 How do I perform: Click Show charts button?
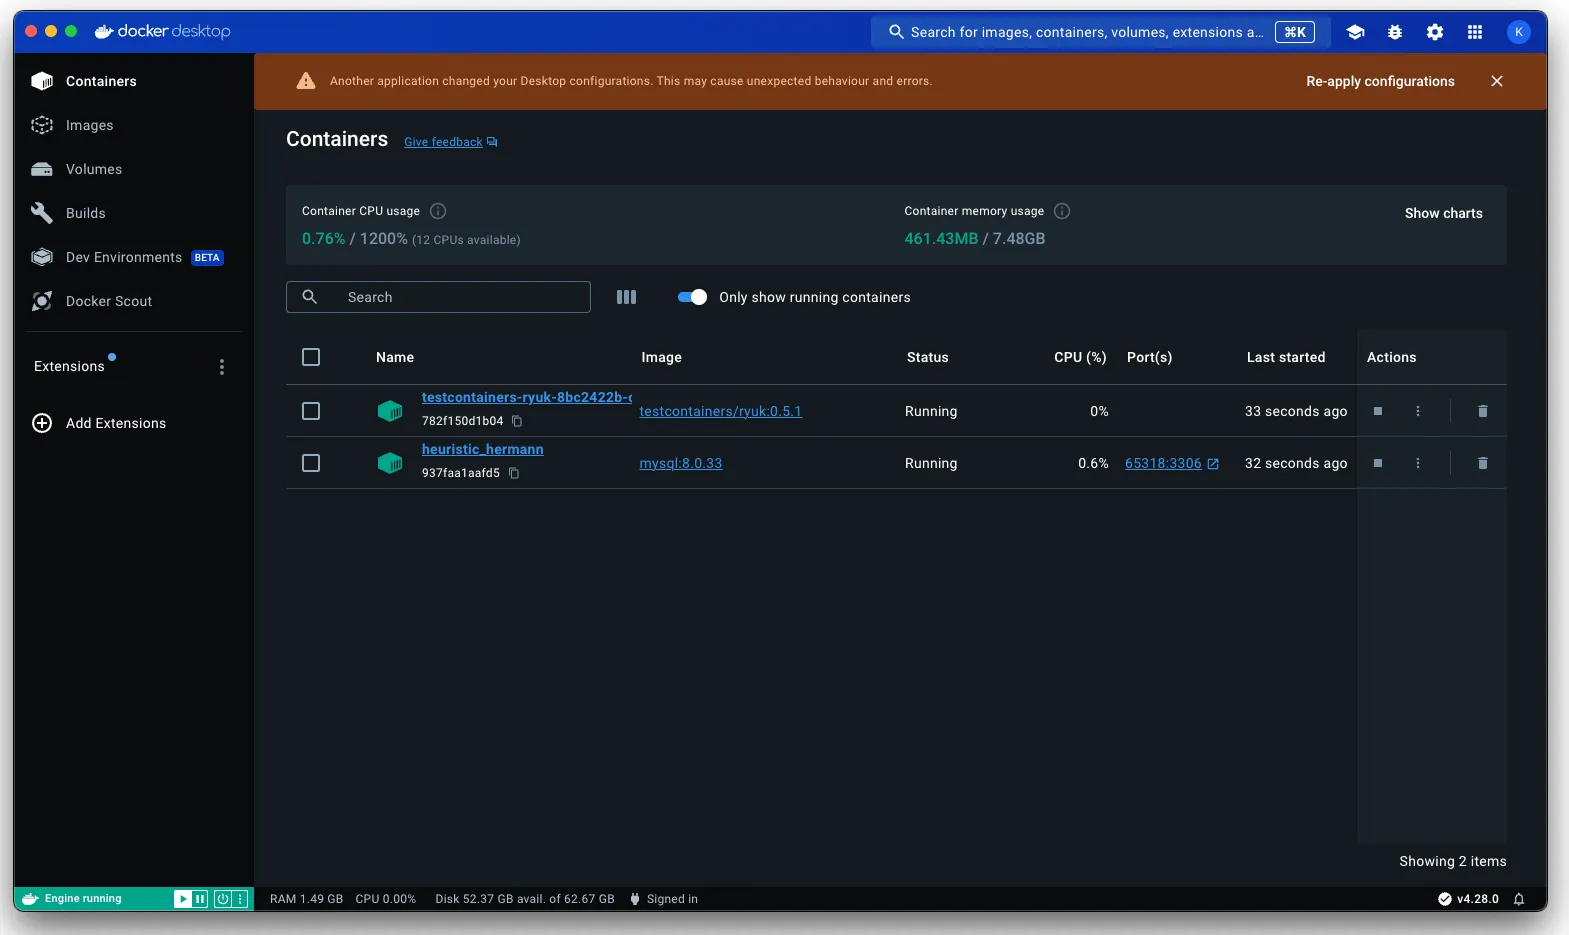[x=1443, y=213]
